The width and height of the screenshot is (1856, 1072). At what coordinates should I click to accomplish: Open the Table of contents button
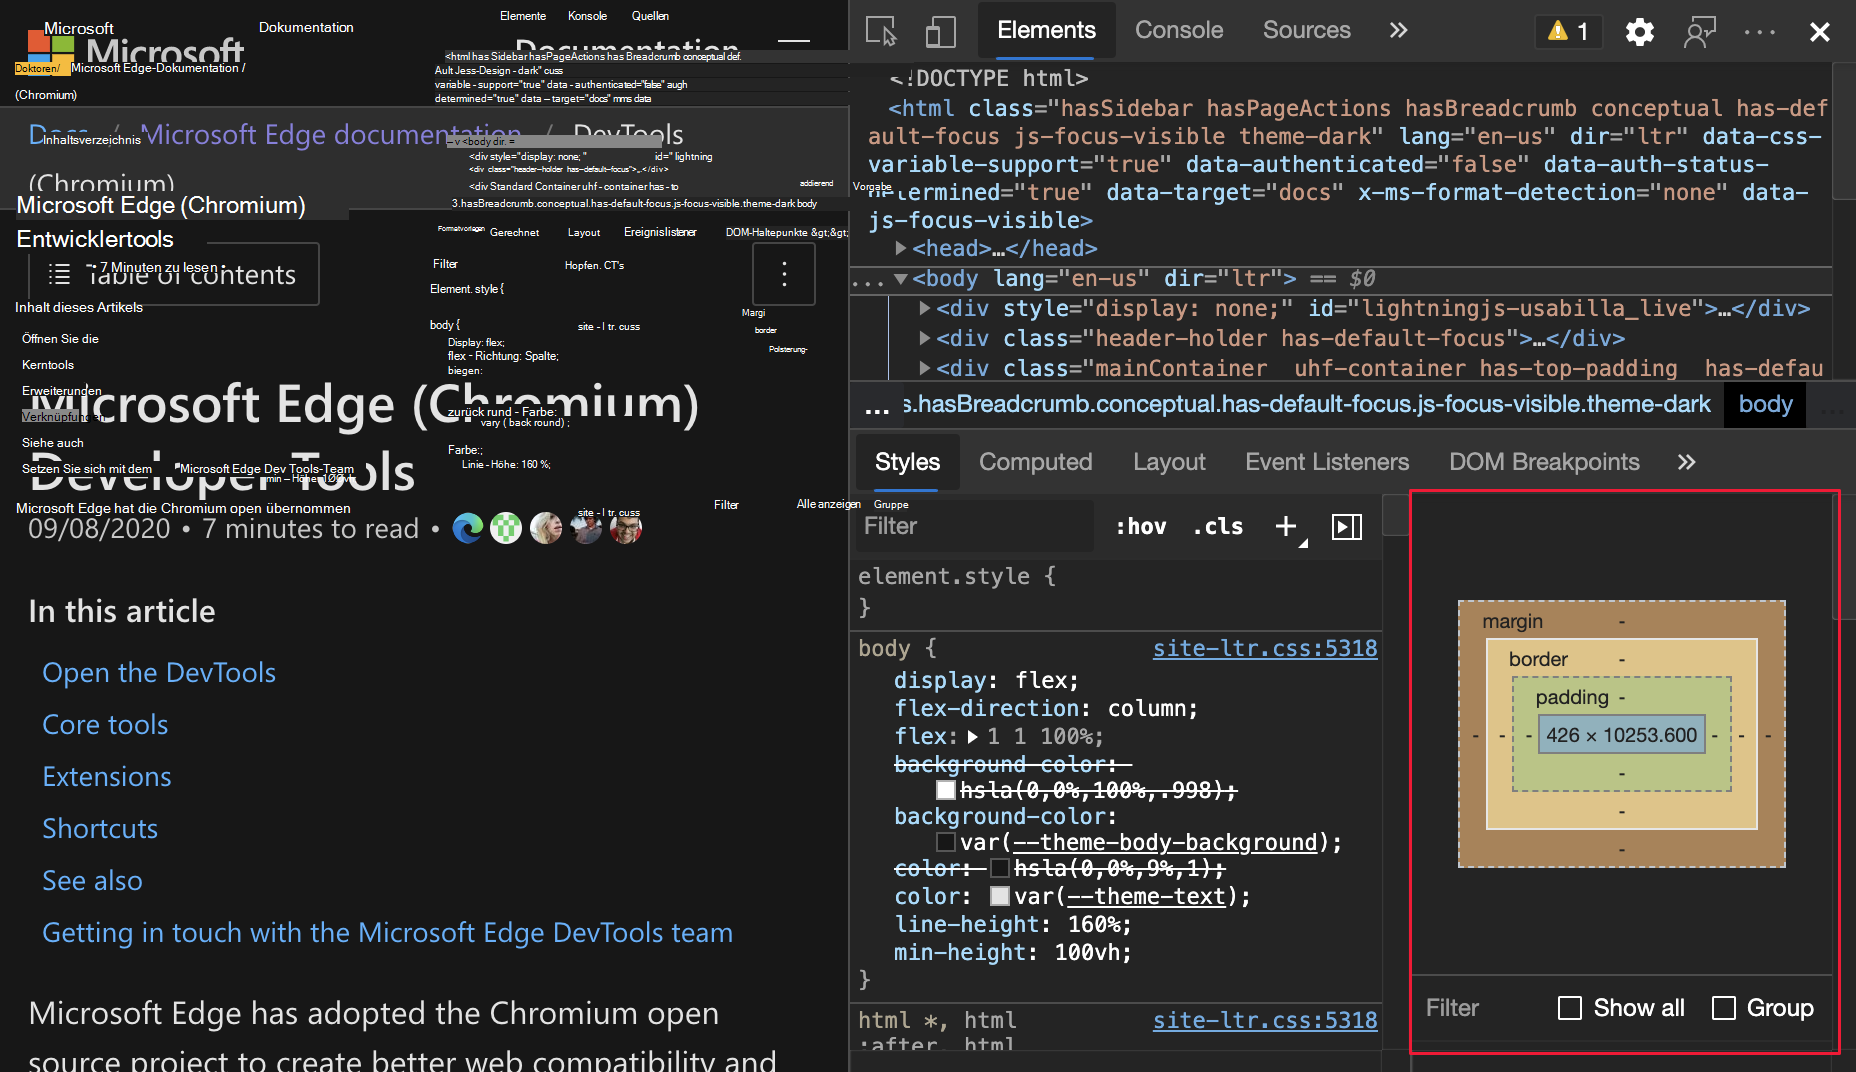click(174, 274)
